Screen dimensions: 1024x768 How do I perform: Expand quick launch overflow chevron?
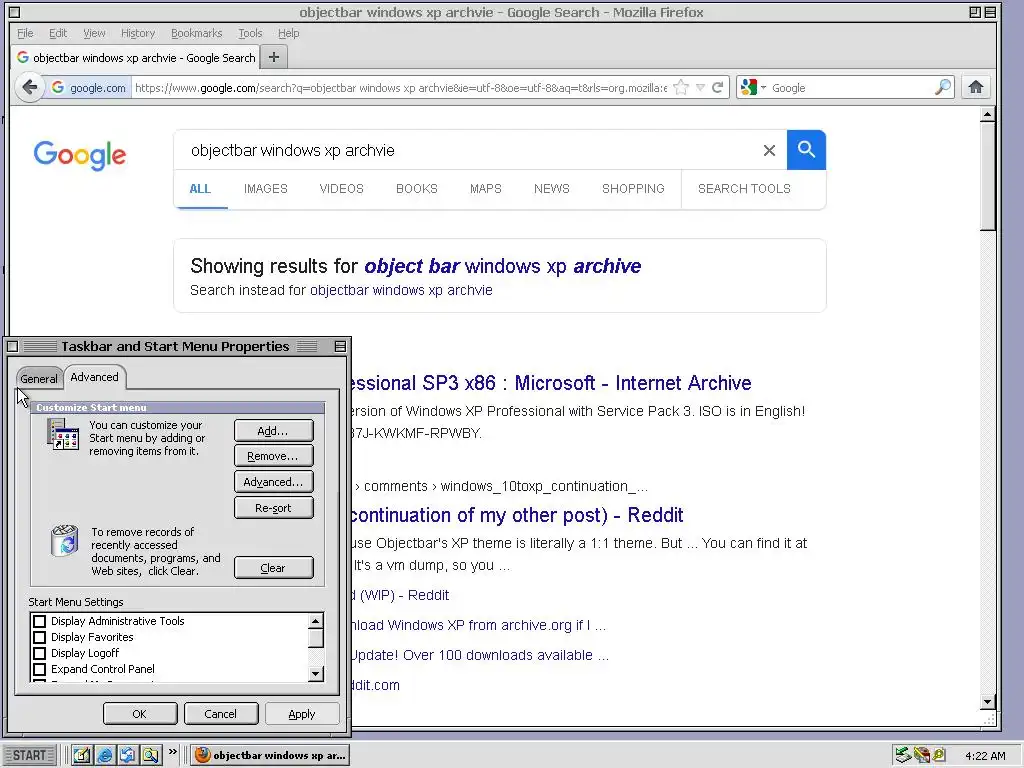coord(172,752)
